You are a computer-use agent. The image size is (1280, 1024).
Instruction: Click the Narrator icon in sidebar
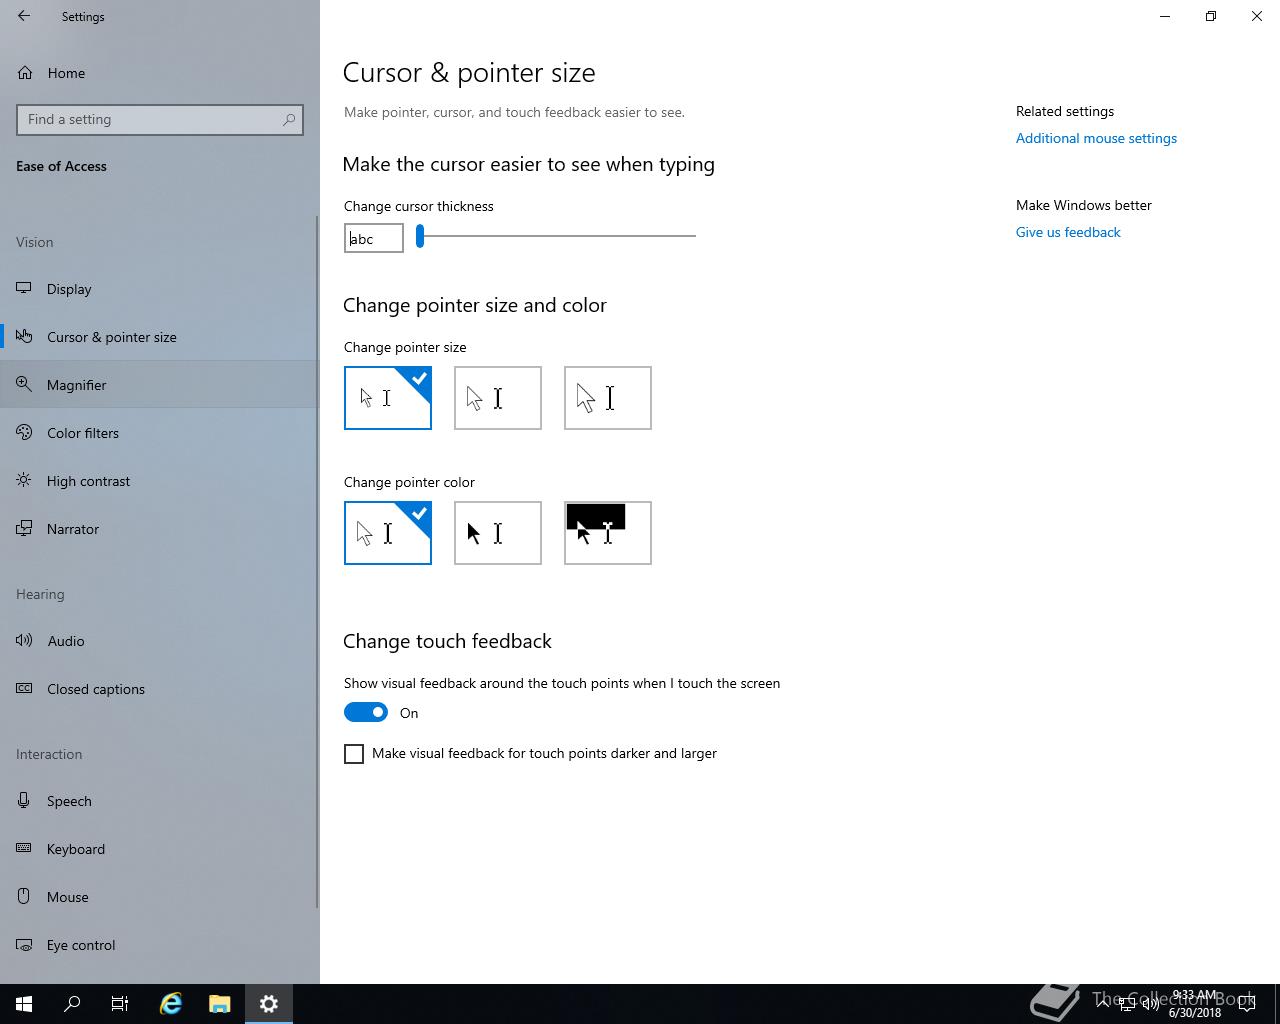[x=25, y=529]
